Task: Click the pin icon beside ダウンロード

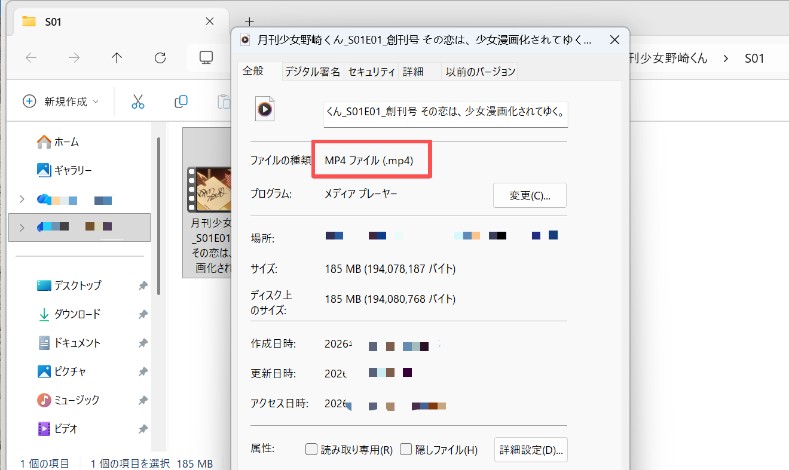Action: pos(143,315)
